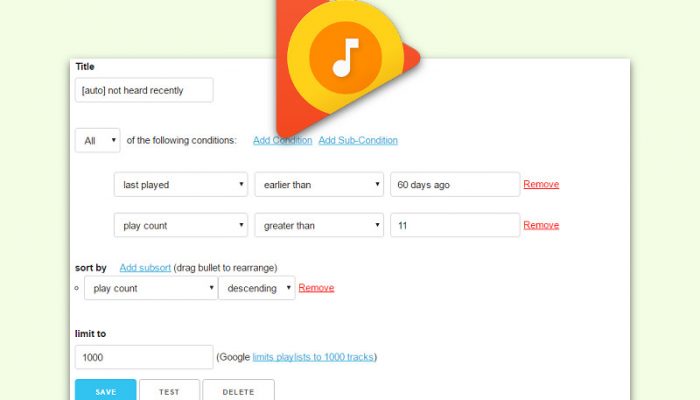
Task: Open the All conditions match dropdown
Action: click(x=98, y=141)
